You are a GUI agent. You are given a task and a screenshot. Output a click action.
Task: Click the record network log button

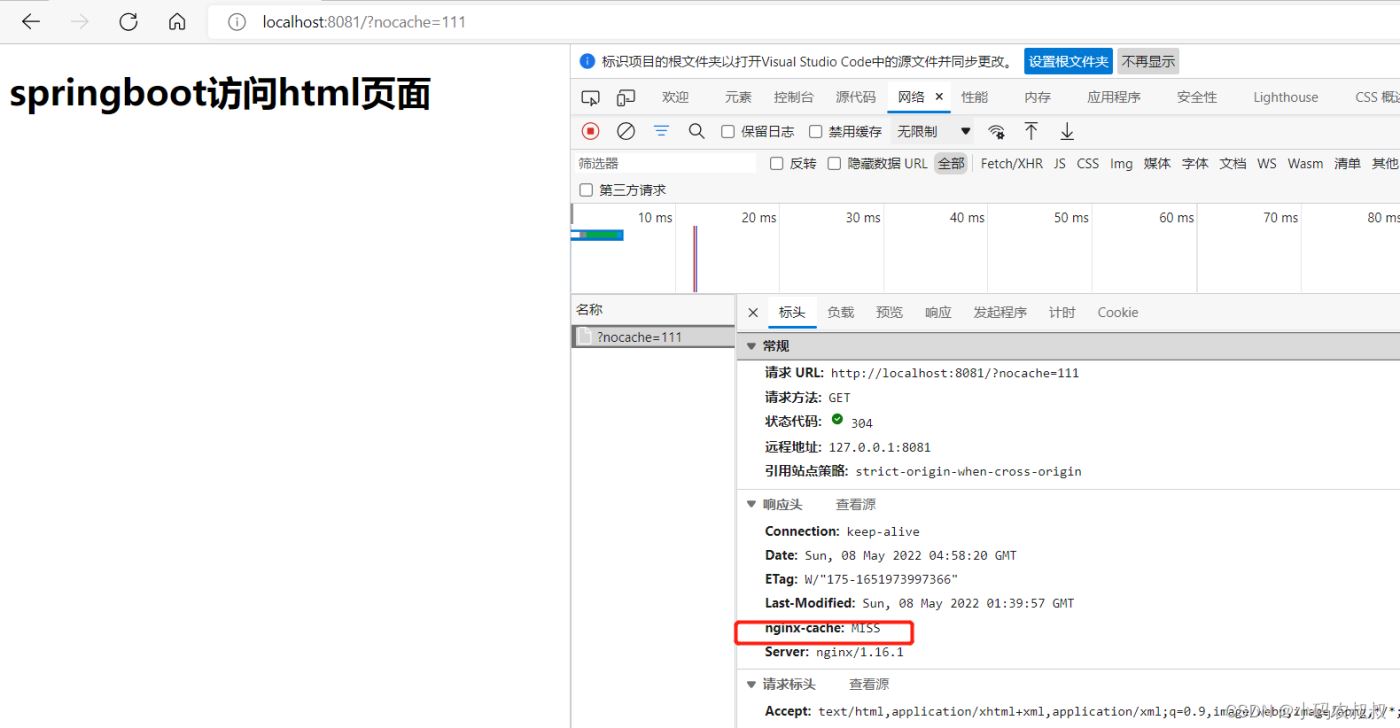point(590,131)
